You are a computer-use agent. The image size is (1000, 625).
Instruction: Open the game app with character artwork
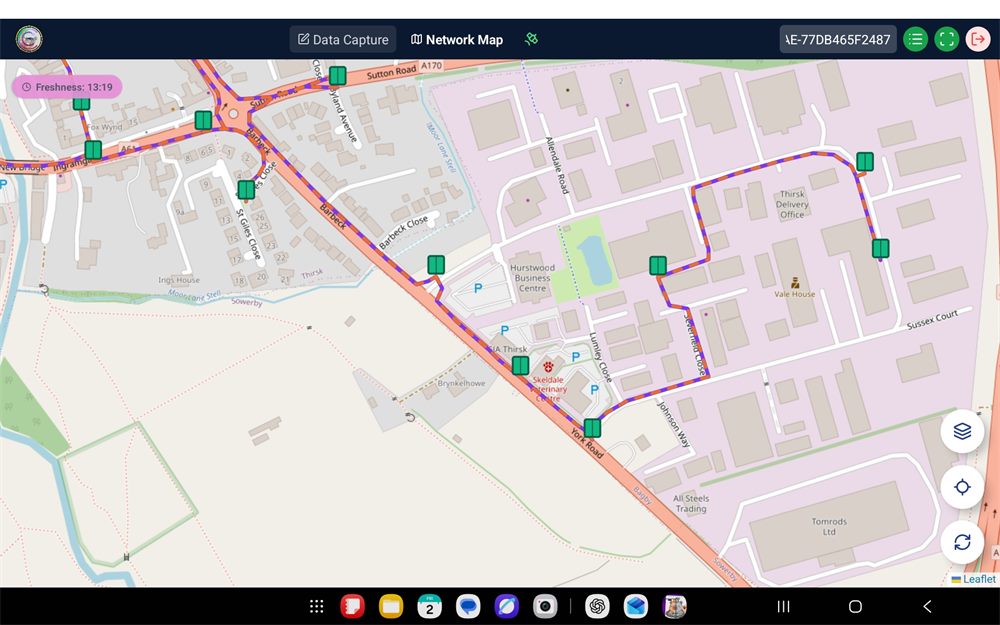point(675,607)
